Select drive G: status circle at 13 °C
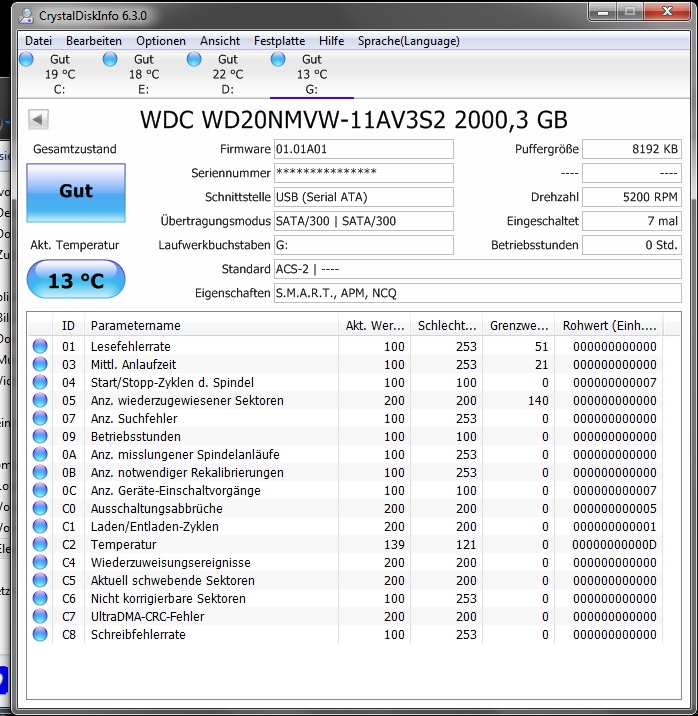This screenshot has height=716, width=698. point(278,59)
